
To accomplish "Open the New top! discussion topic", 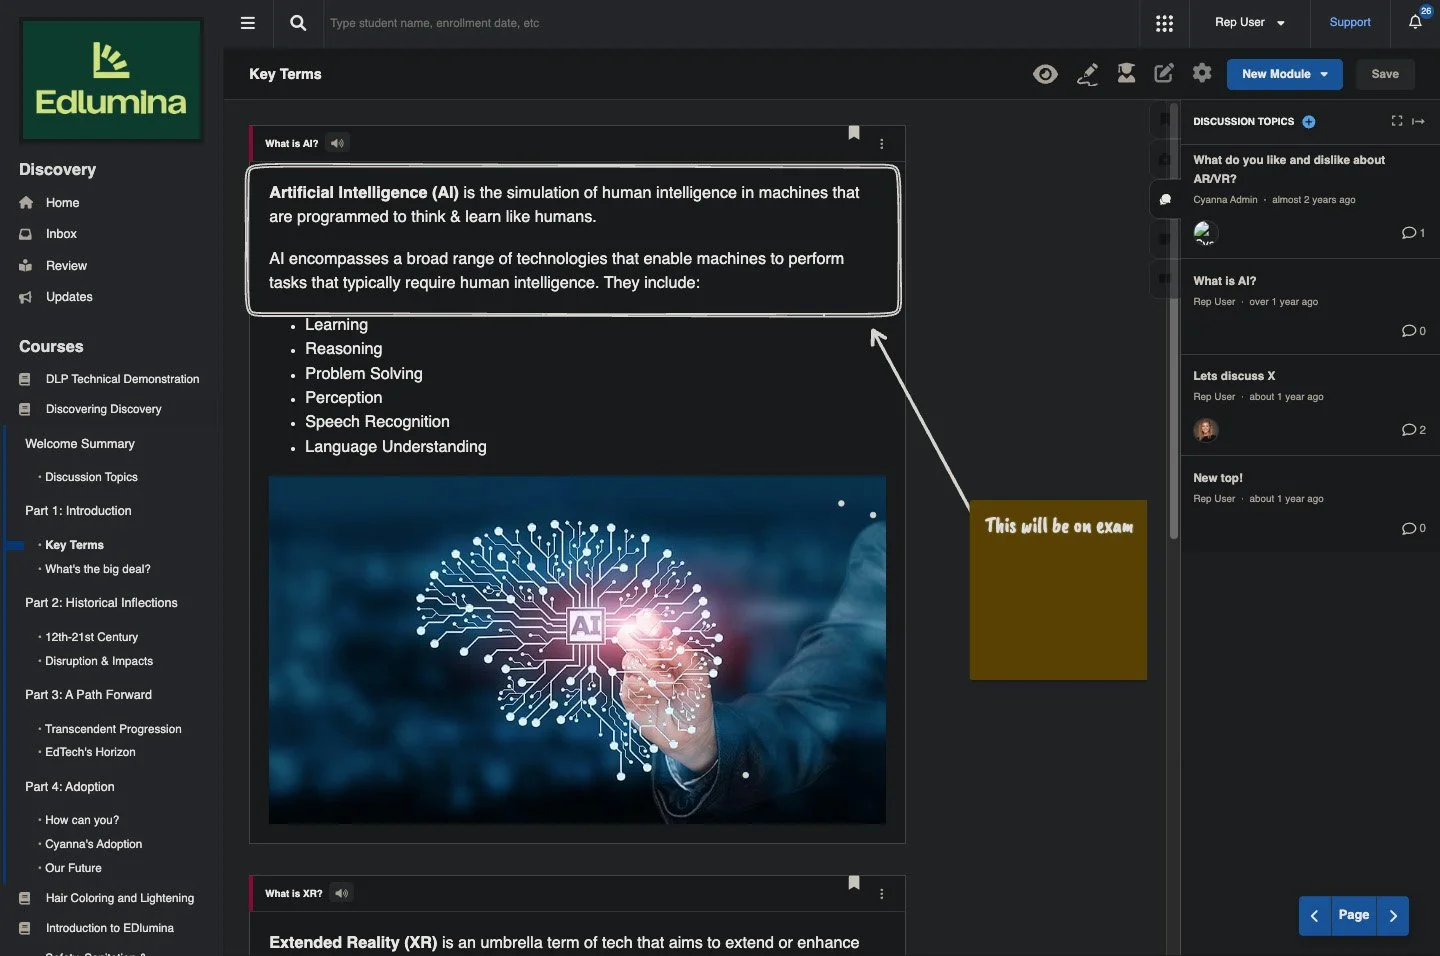I will (1217, 478).
